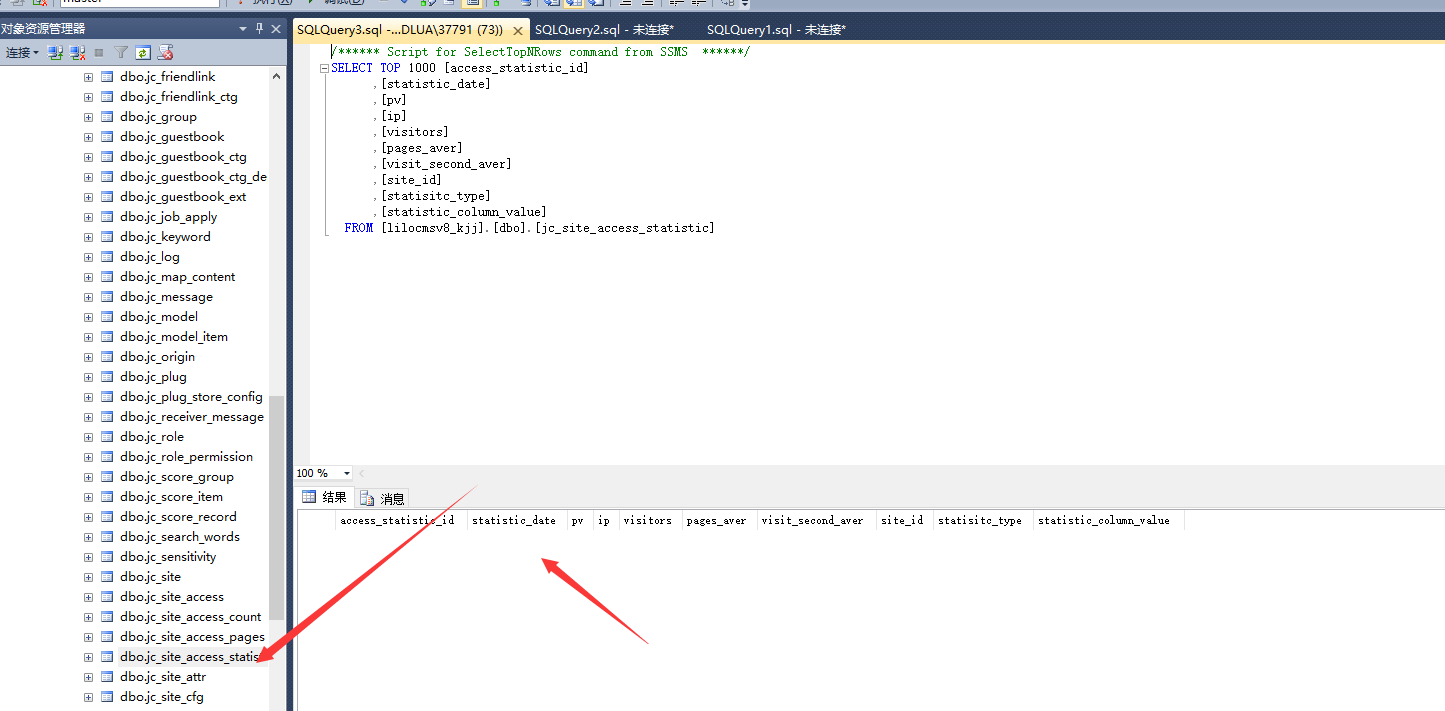The image size is (1445, 711).
Task: Click the statisitc_type column header
Action: pyautogui.click(x=983, y=520)
